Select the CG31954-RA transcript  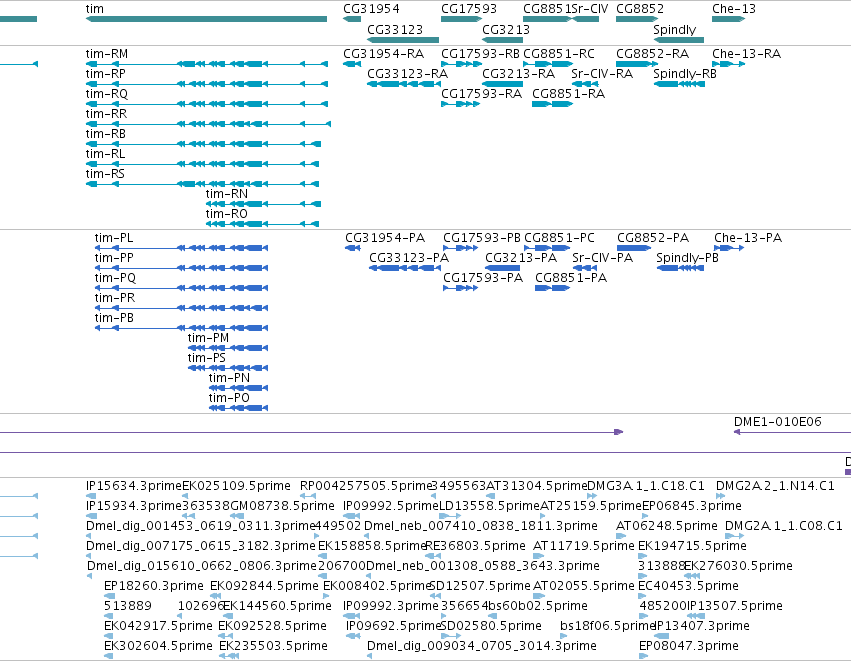point(352,64)
